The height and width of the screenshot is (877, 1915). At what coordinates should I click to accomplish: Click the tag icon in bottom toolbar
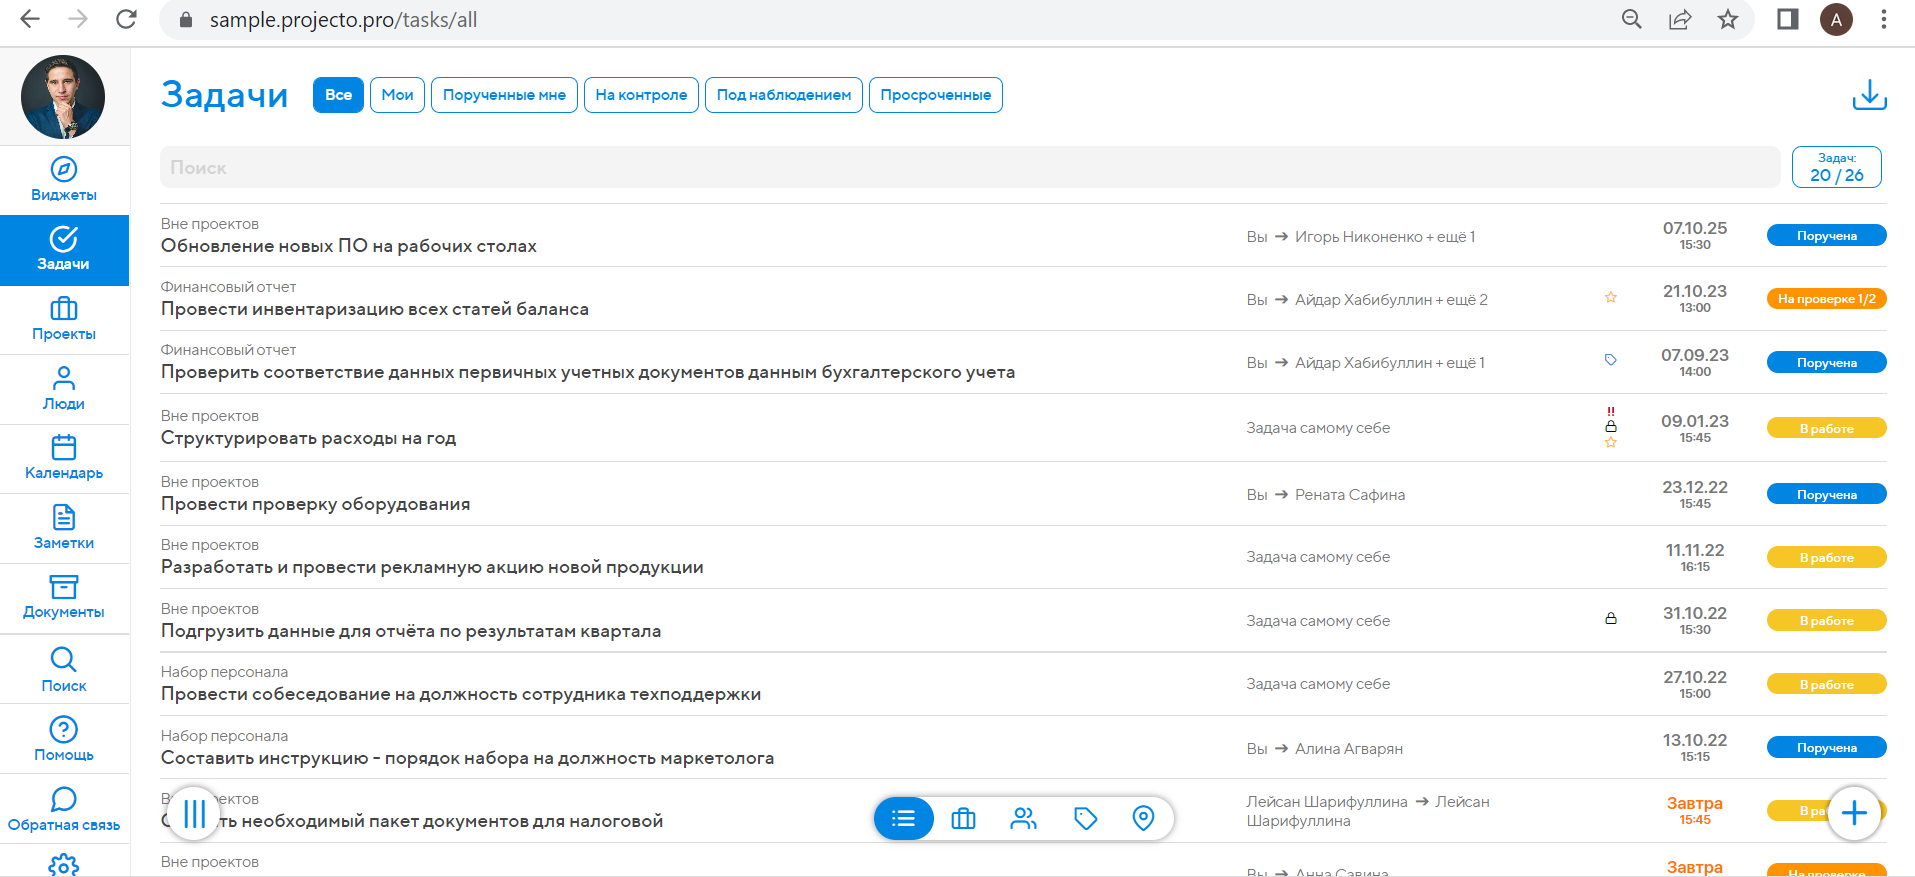(1085, 819)
